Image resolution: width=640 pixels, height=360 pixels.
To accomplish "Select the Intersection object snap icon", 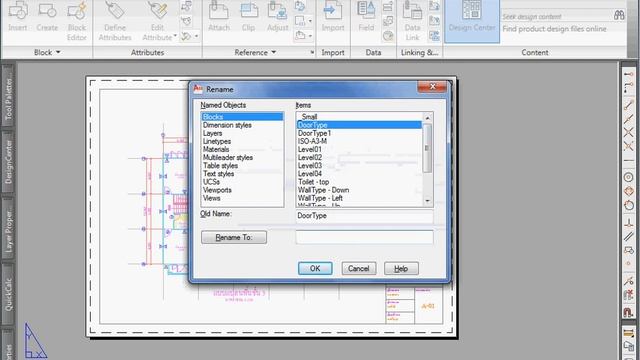I will click(x=629, y=132).
